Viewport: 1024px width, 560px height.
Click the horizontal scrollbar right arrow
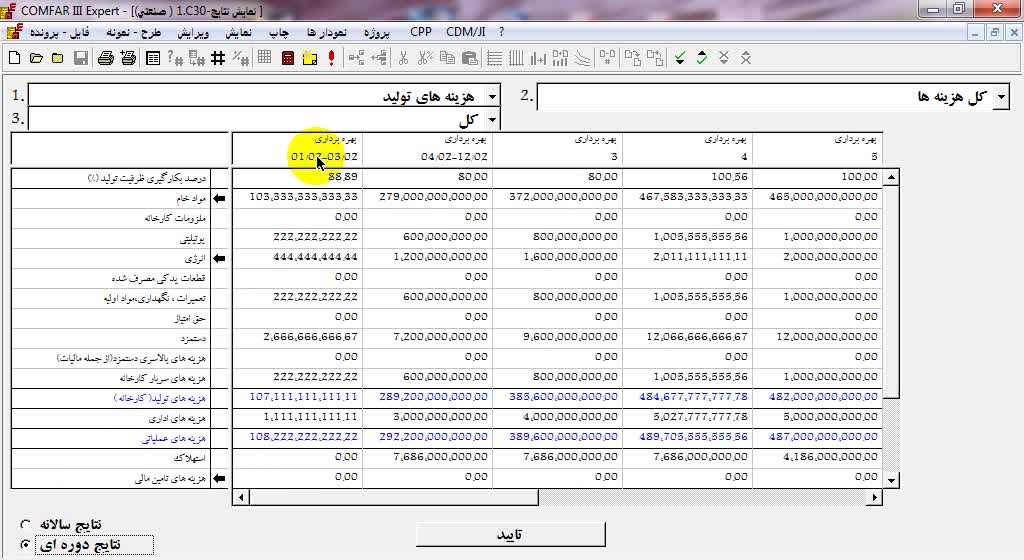875,497
